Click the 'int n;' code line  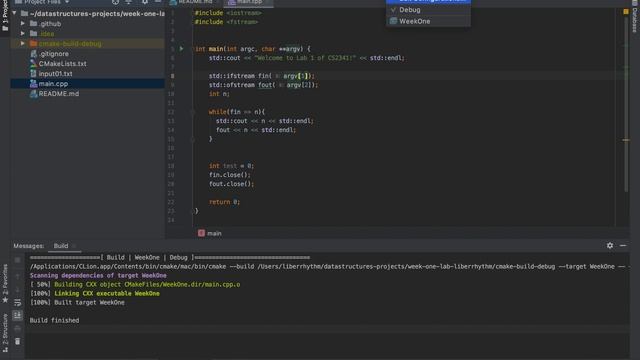click(x=219, y=94)
